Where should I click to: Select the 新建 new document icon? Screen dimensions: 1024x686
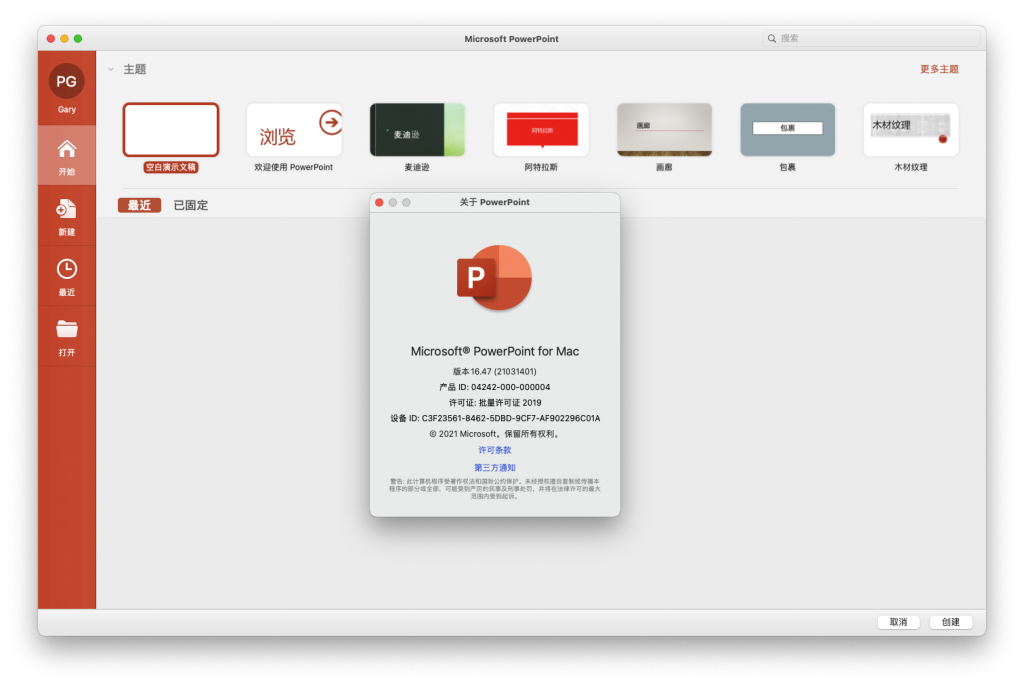tap(67, 209)
